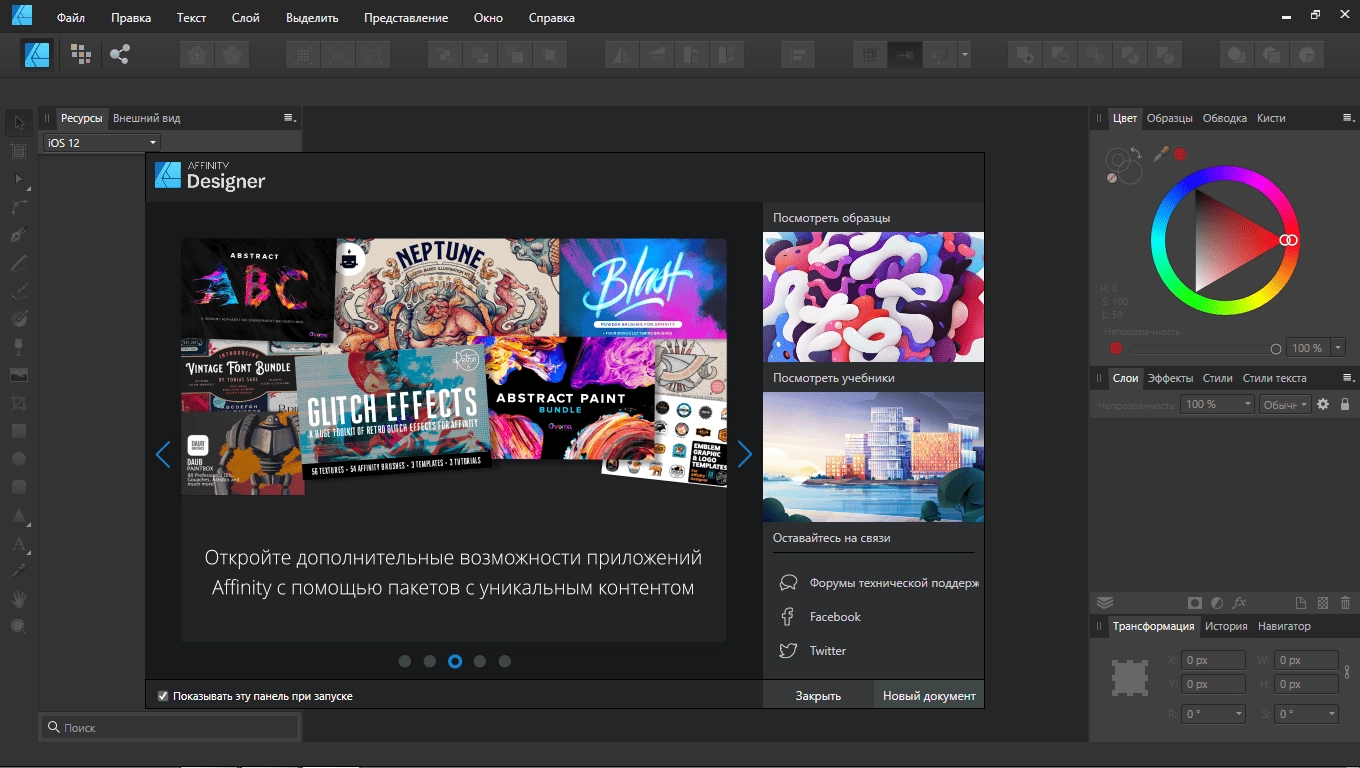
Task: Select the Zoom tool
Action: 18,626
